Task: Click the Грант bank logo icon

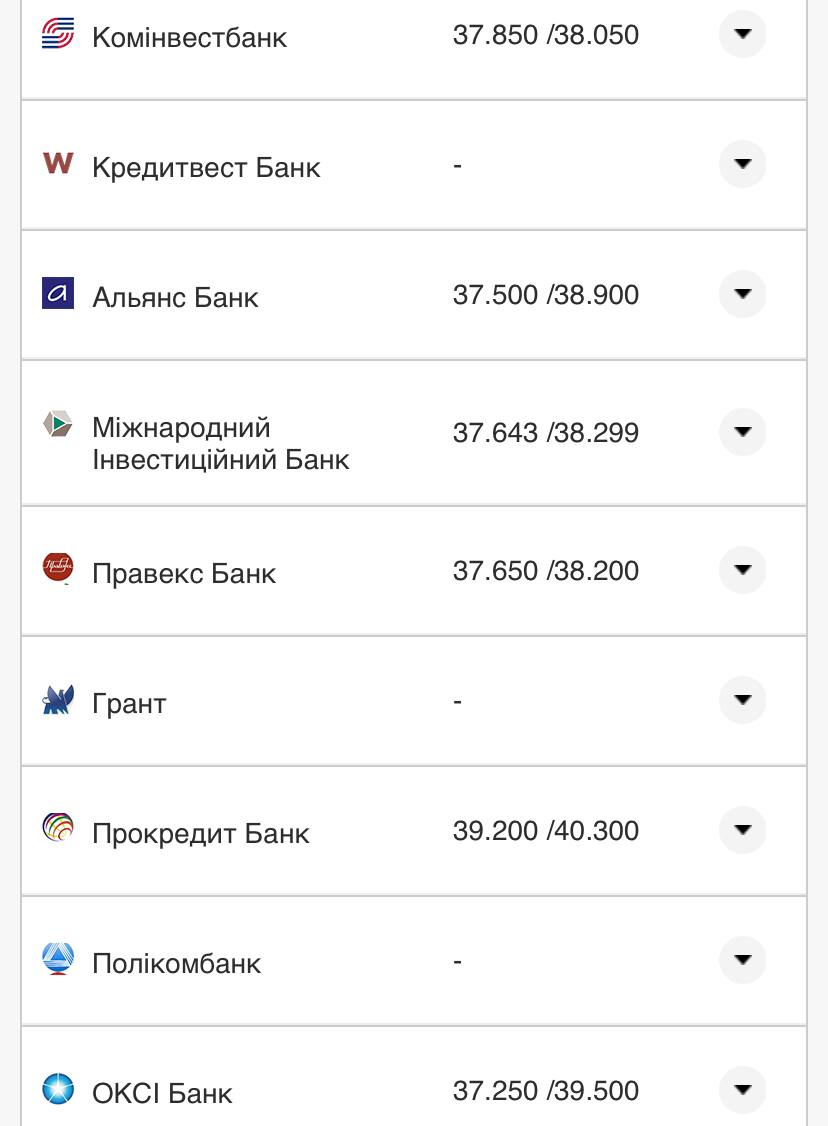Action: point(58,700)
